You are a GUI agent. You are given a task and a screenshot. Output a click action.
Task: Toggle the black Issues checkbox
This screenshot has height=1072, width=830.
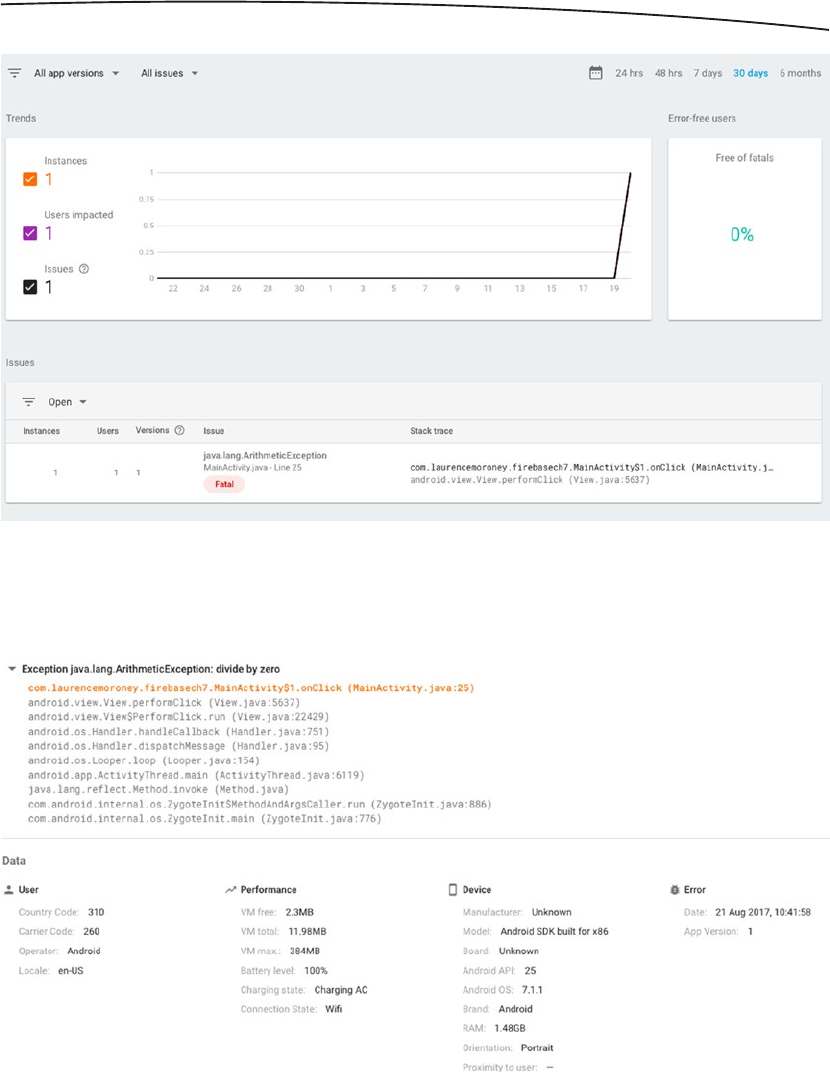pyautogui.click(x=30, y=288)
